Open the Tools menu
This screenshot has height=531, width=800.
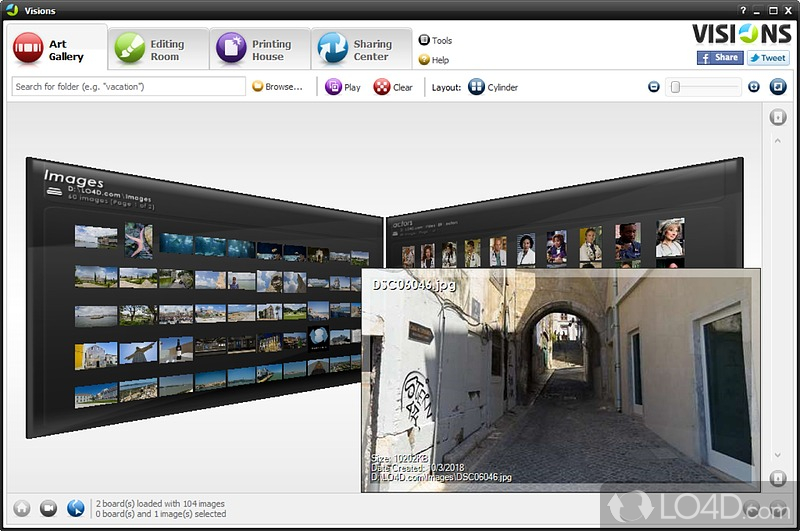click(436, 41)
